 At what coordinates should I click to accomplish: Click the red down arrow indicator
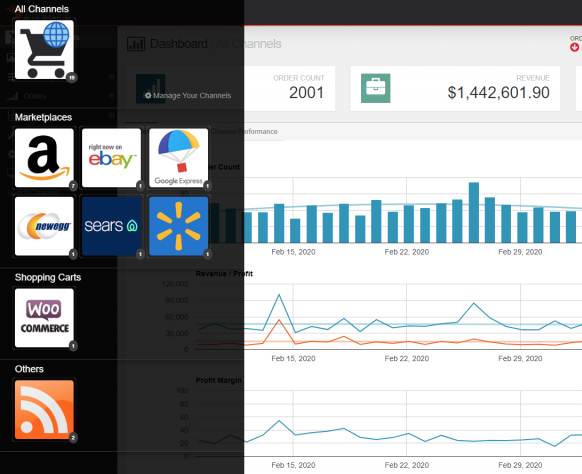click(x=575, y=48)
